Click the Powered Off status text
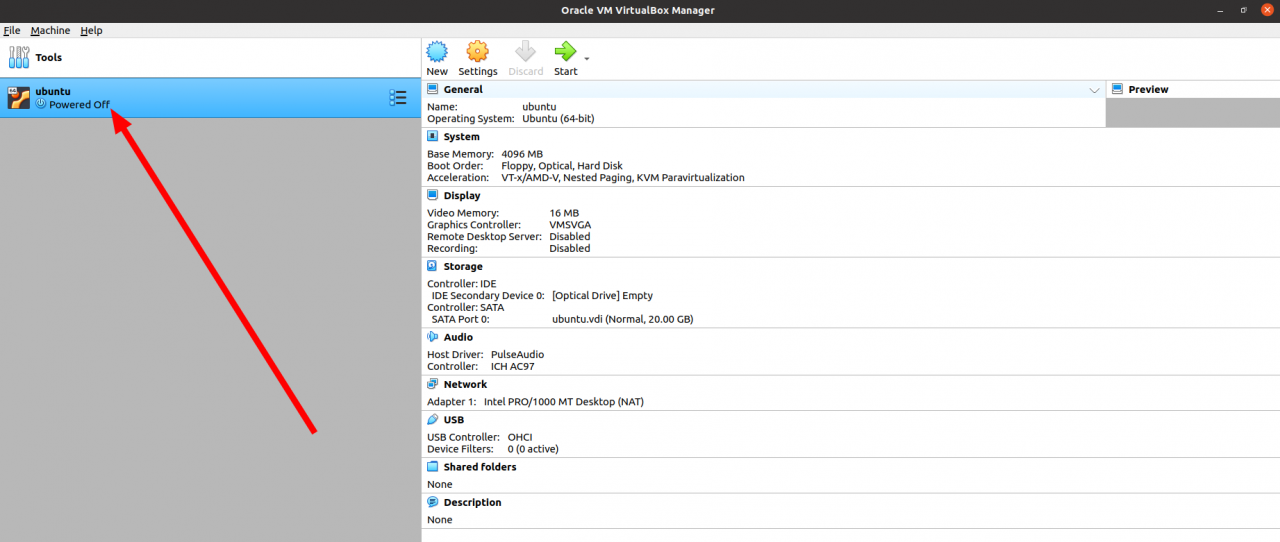The image size is (1280, 542). 79,105
